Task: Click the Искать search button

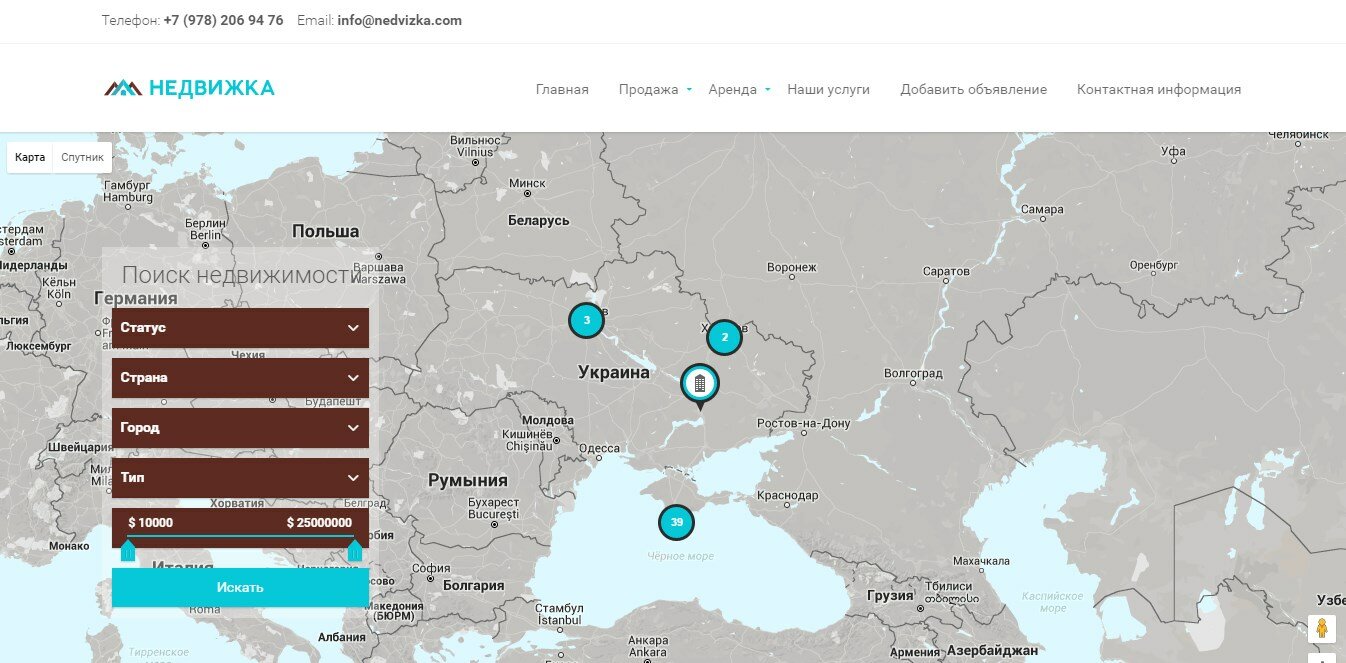Action: coord(240,587)
